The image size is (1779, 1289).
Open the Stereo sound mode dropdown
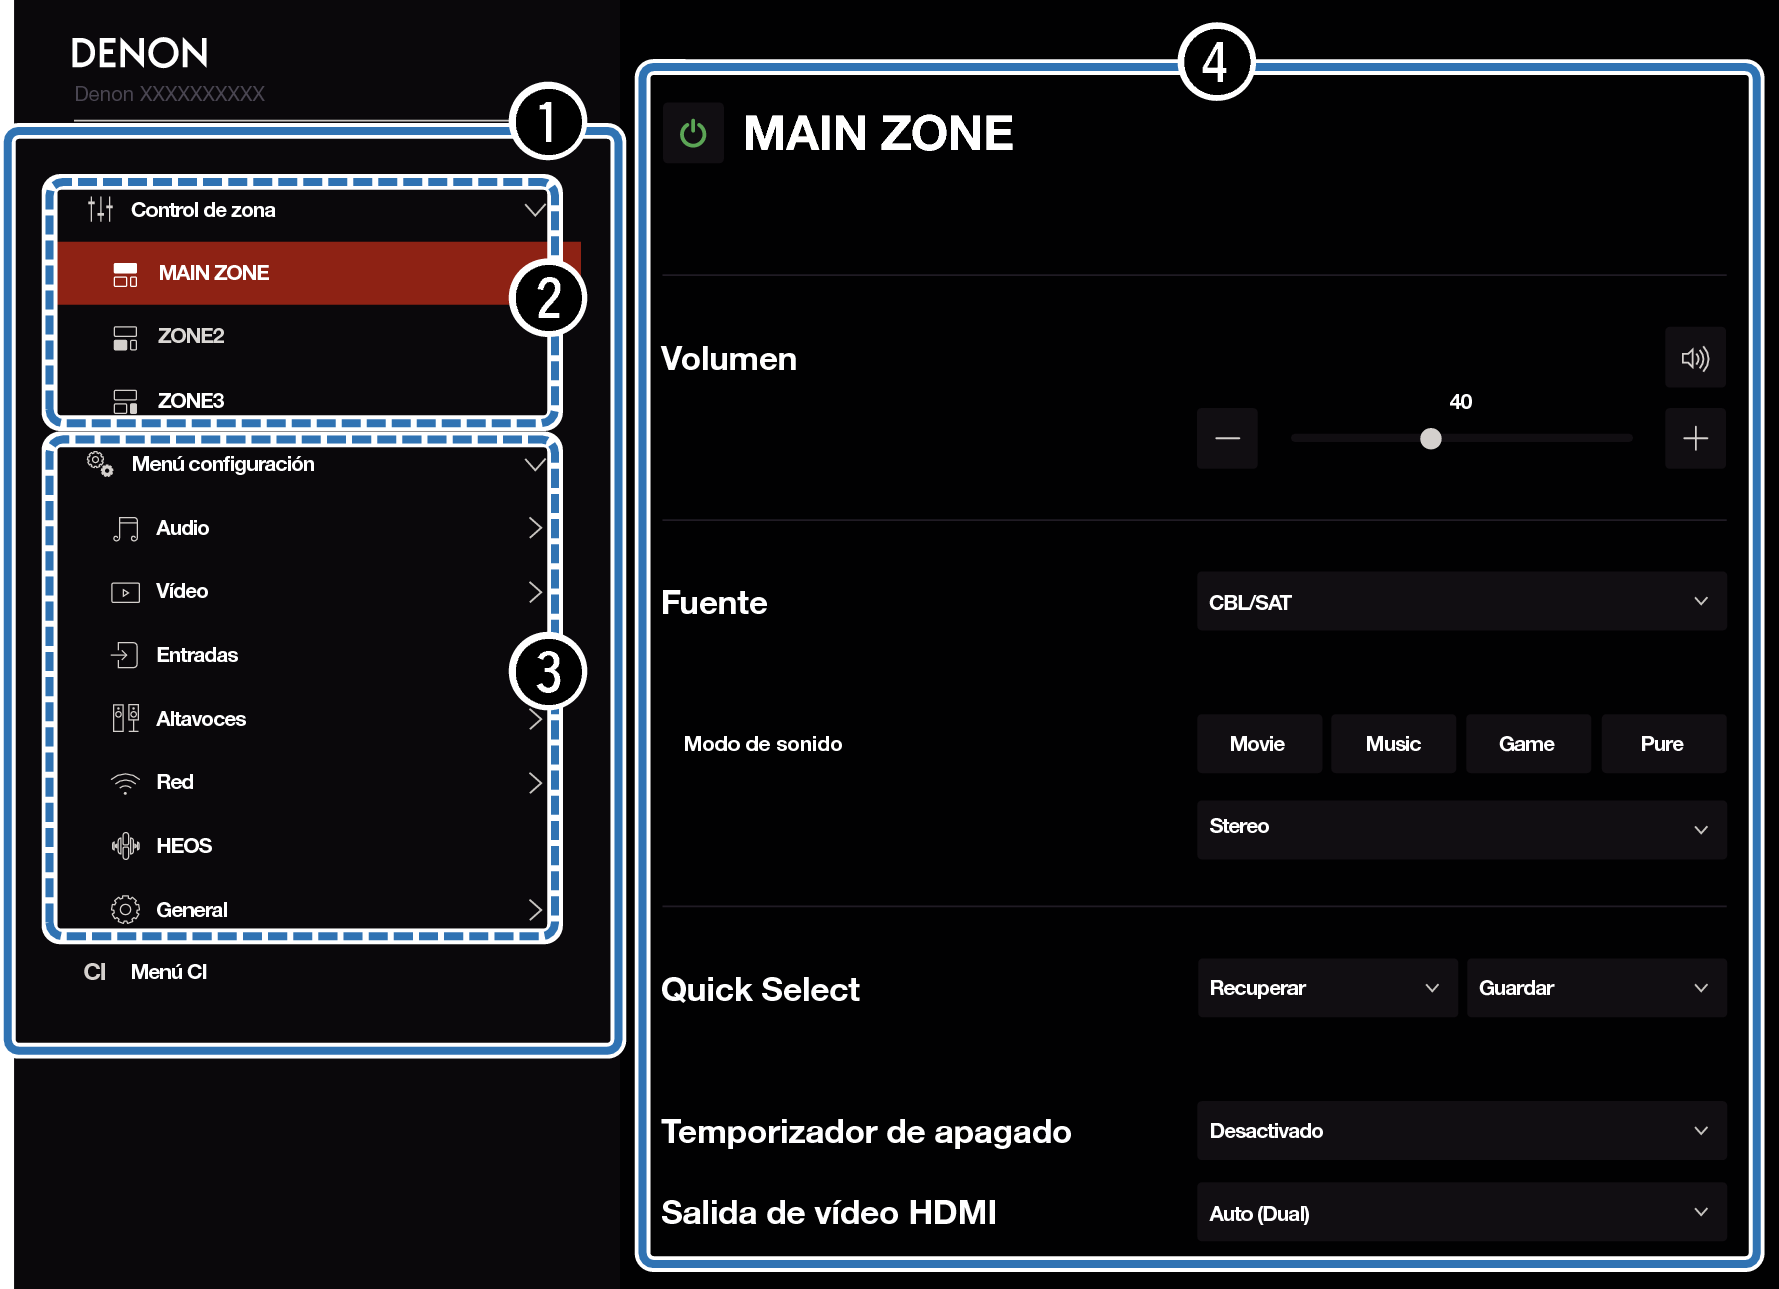tap(1461, 829)
